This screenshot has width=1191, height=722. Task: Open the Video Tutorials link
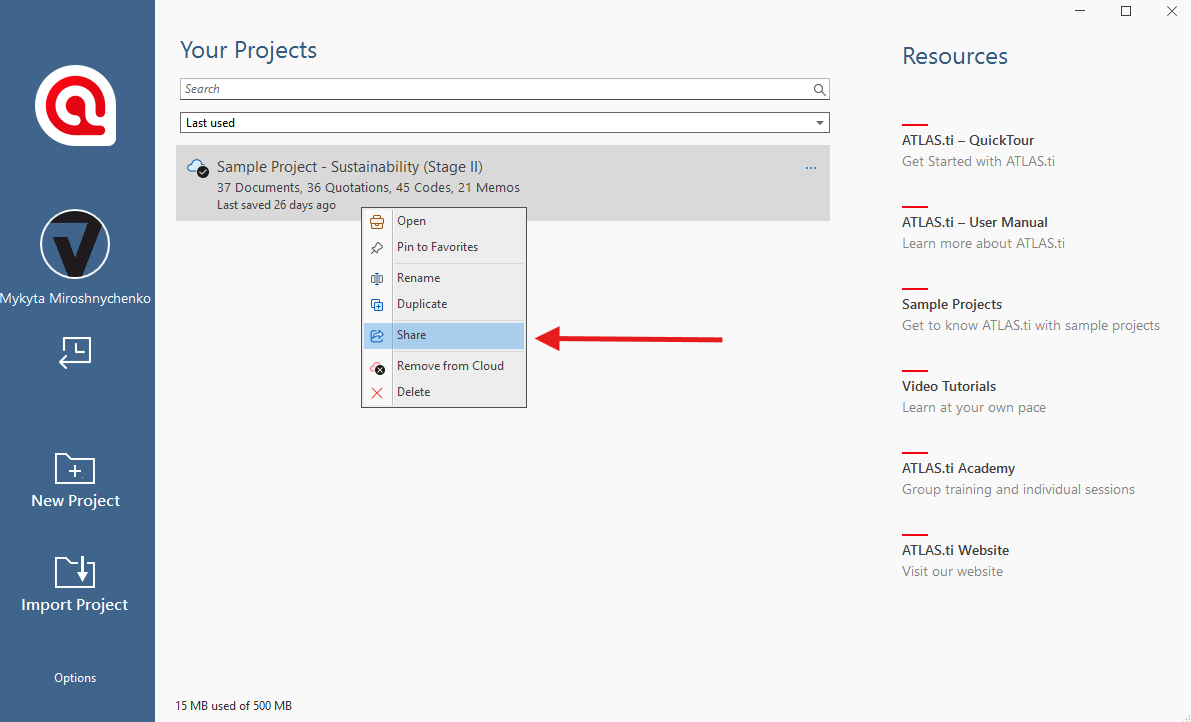[x=949, y=386]
